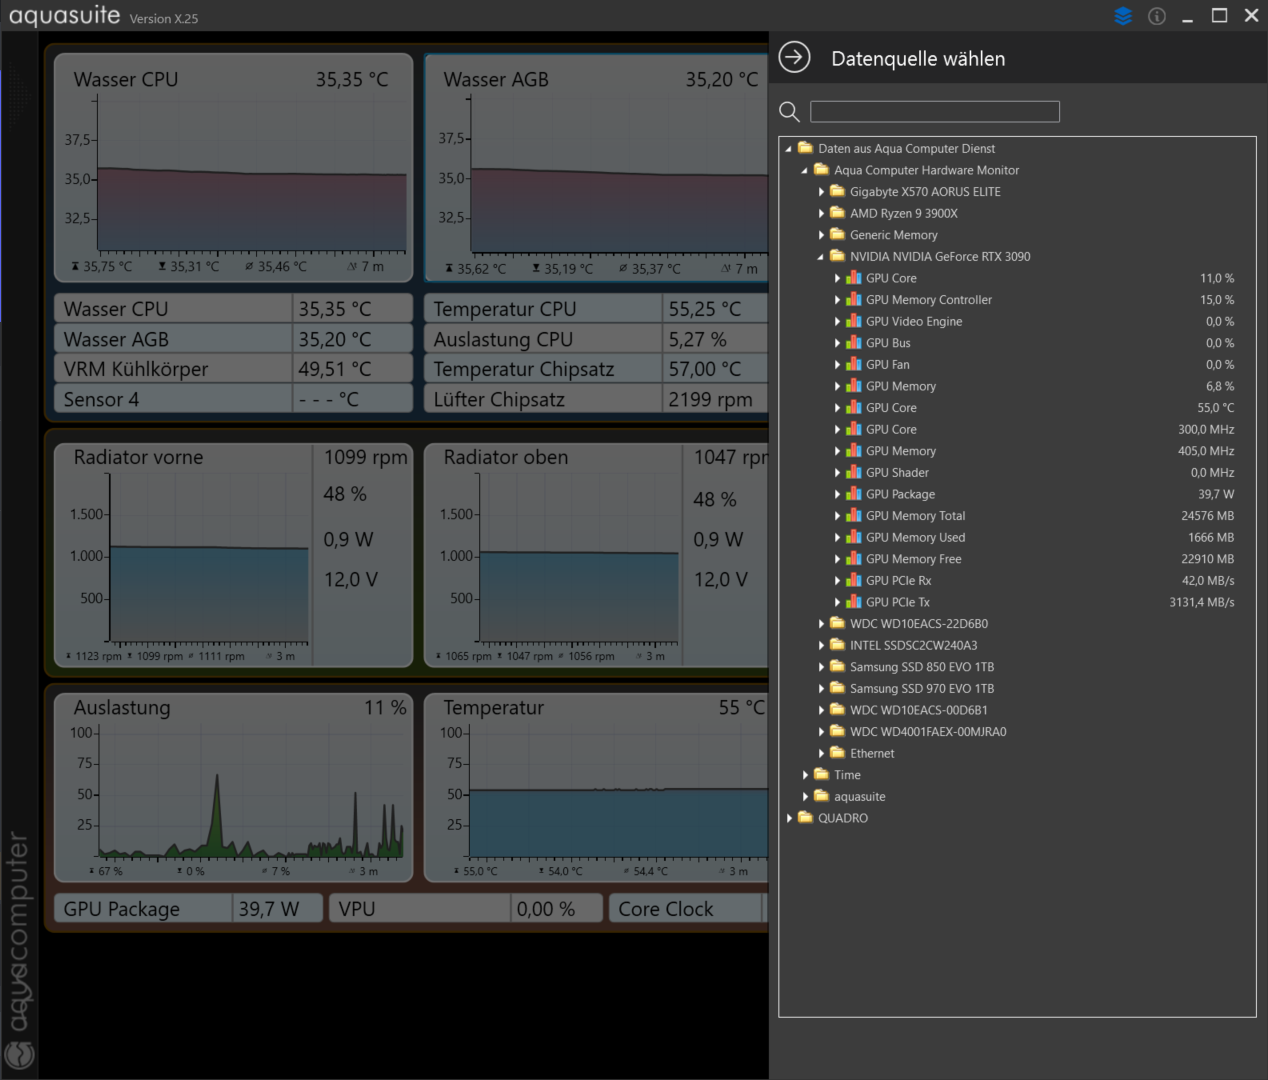1268x1080 pixels.
Task: Click the Auslastung usage chart
Action: [233, 788]
